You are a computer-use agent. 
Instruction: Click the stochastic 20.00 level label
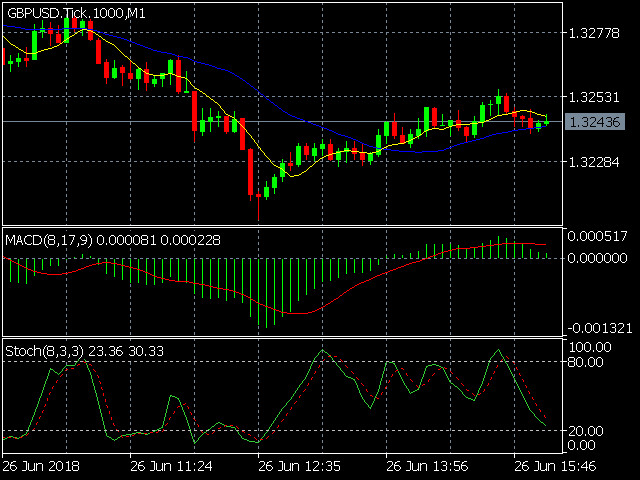click(585, 431)
